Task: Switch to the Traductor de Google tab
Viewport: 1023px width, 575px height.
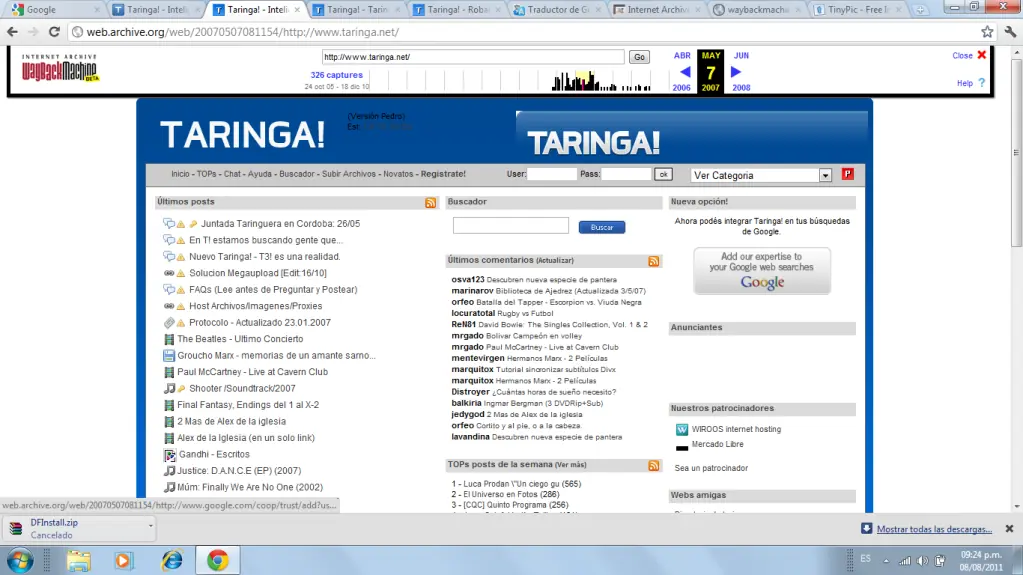Action: [x=560, y=9]
